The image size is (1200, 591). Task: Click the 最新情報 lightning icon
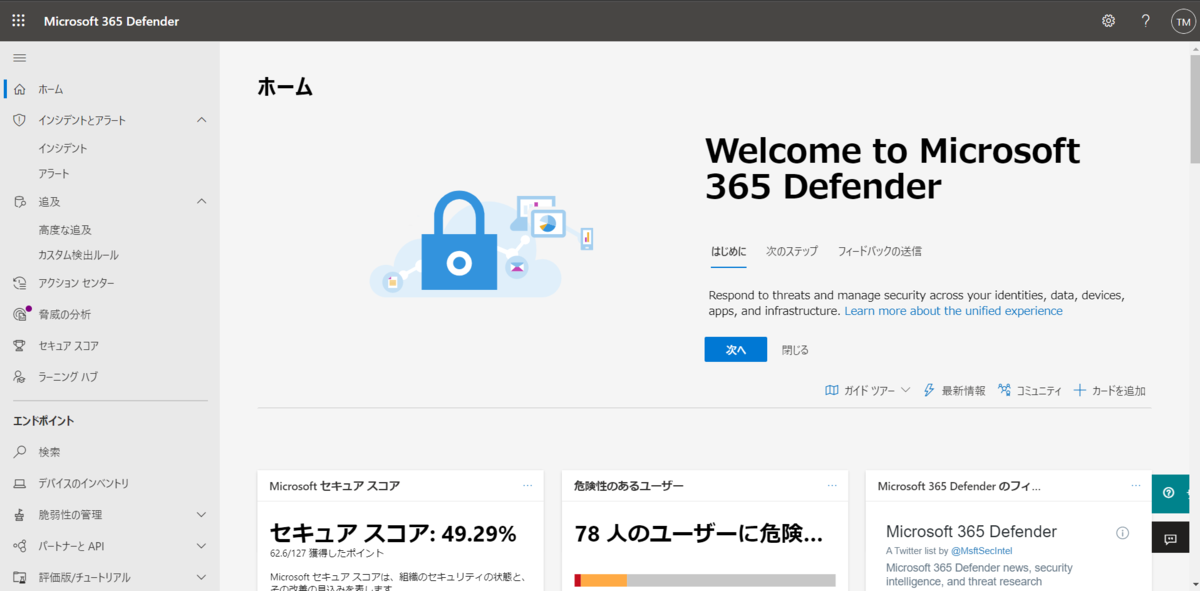929,390
